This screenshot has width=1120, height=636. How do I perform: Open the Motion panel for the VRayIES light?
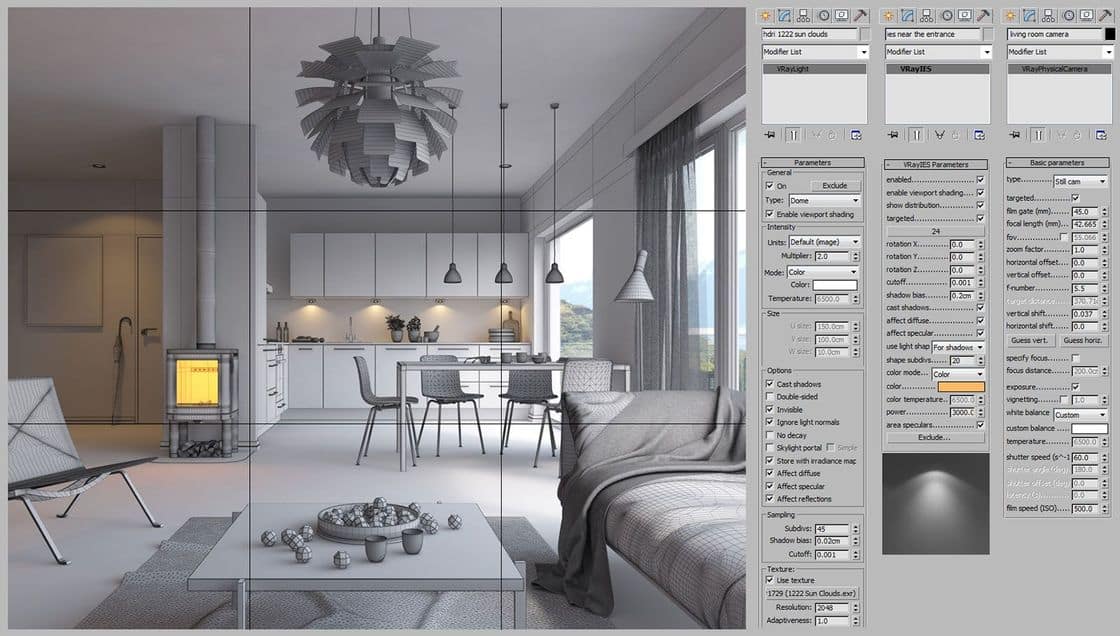946,14
